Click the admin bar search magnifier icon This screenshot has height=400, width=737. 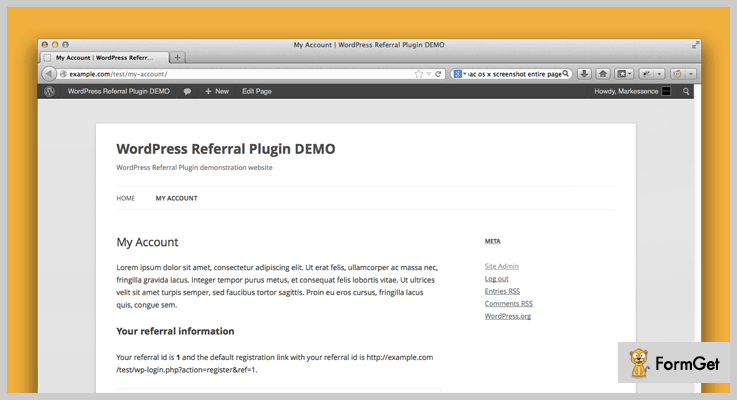coord(686,91)
